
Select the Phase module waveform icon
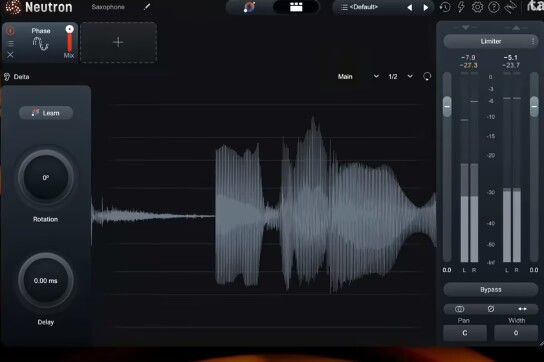tap(41, 44)
